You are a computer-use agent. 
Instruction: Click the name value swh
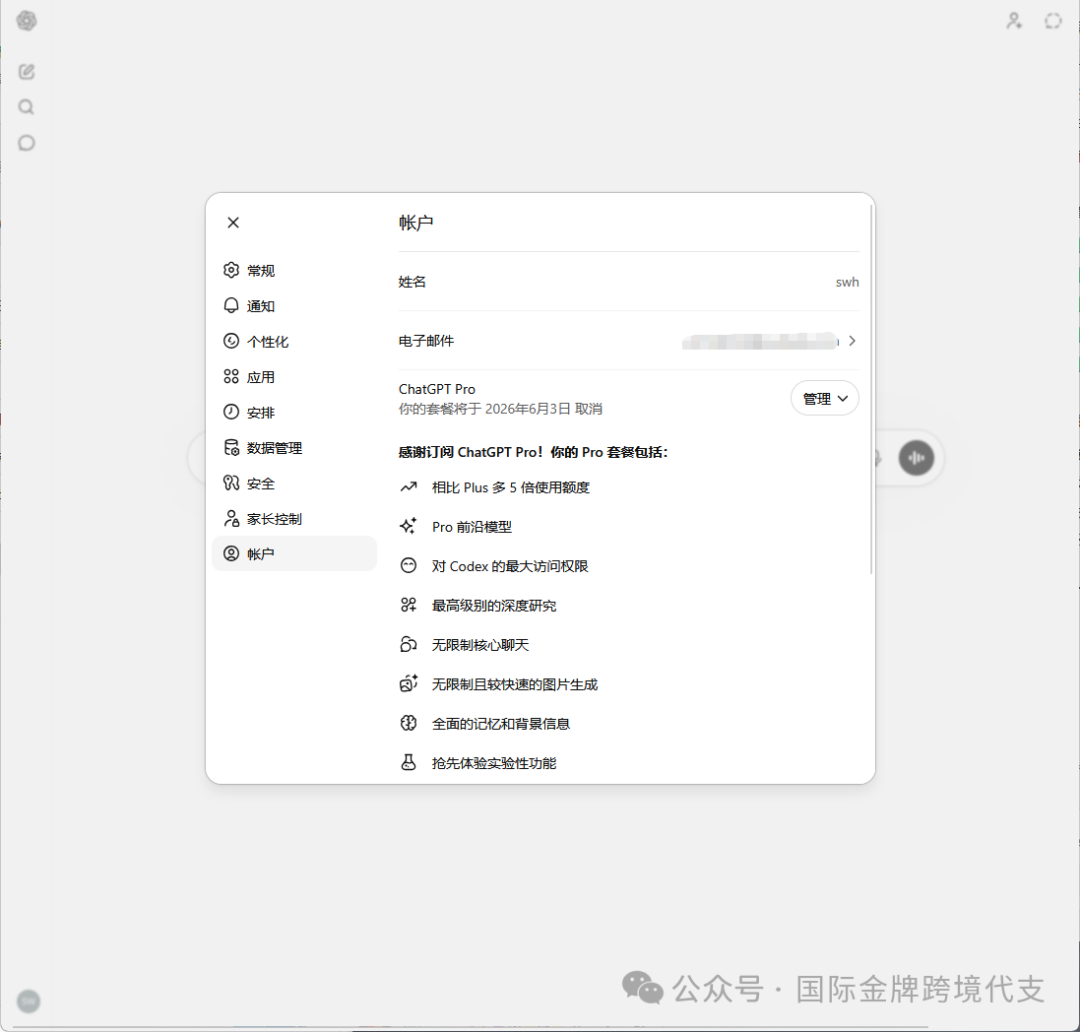coord(847,282)
